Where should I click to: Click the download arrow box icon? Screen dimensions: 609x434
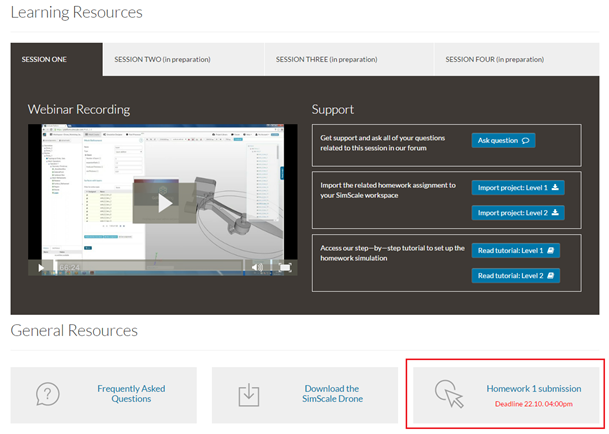(249, 395)
